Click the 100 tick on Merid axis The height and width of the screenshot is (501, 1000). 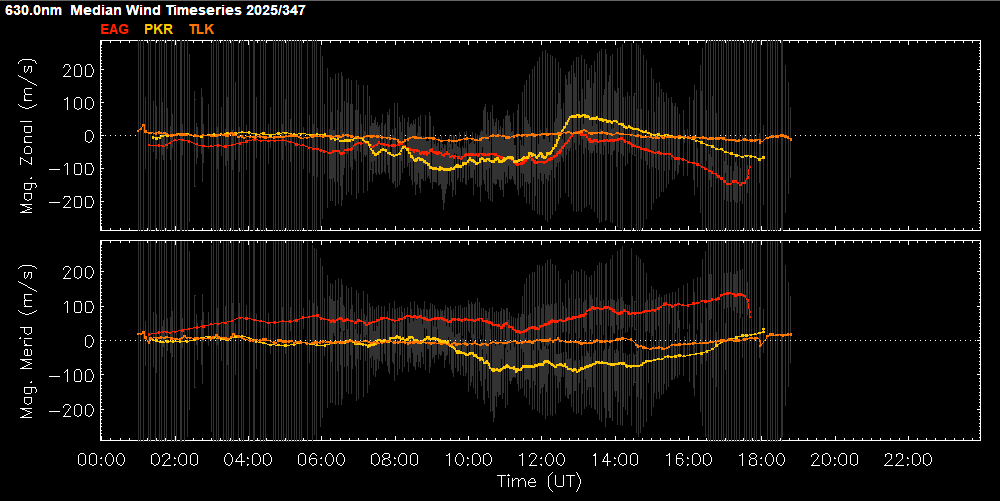(80, 306)
